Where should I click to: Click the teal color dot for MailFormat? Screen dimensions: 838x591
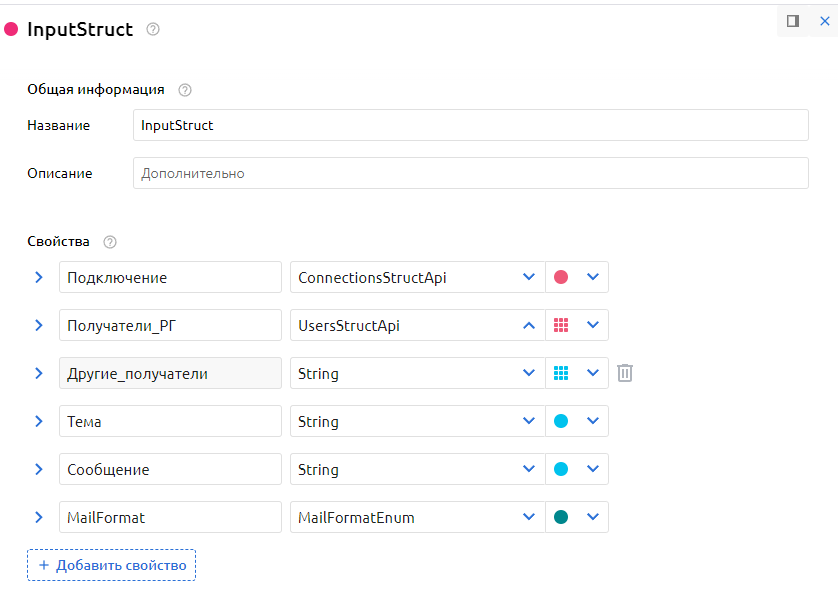click(x=561, y=517)
